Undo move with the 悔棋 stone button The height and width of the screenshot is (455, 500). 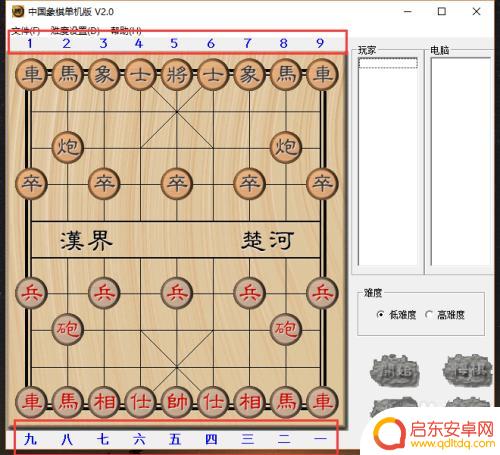468,371
